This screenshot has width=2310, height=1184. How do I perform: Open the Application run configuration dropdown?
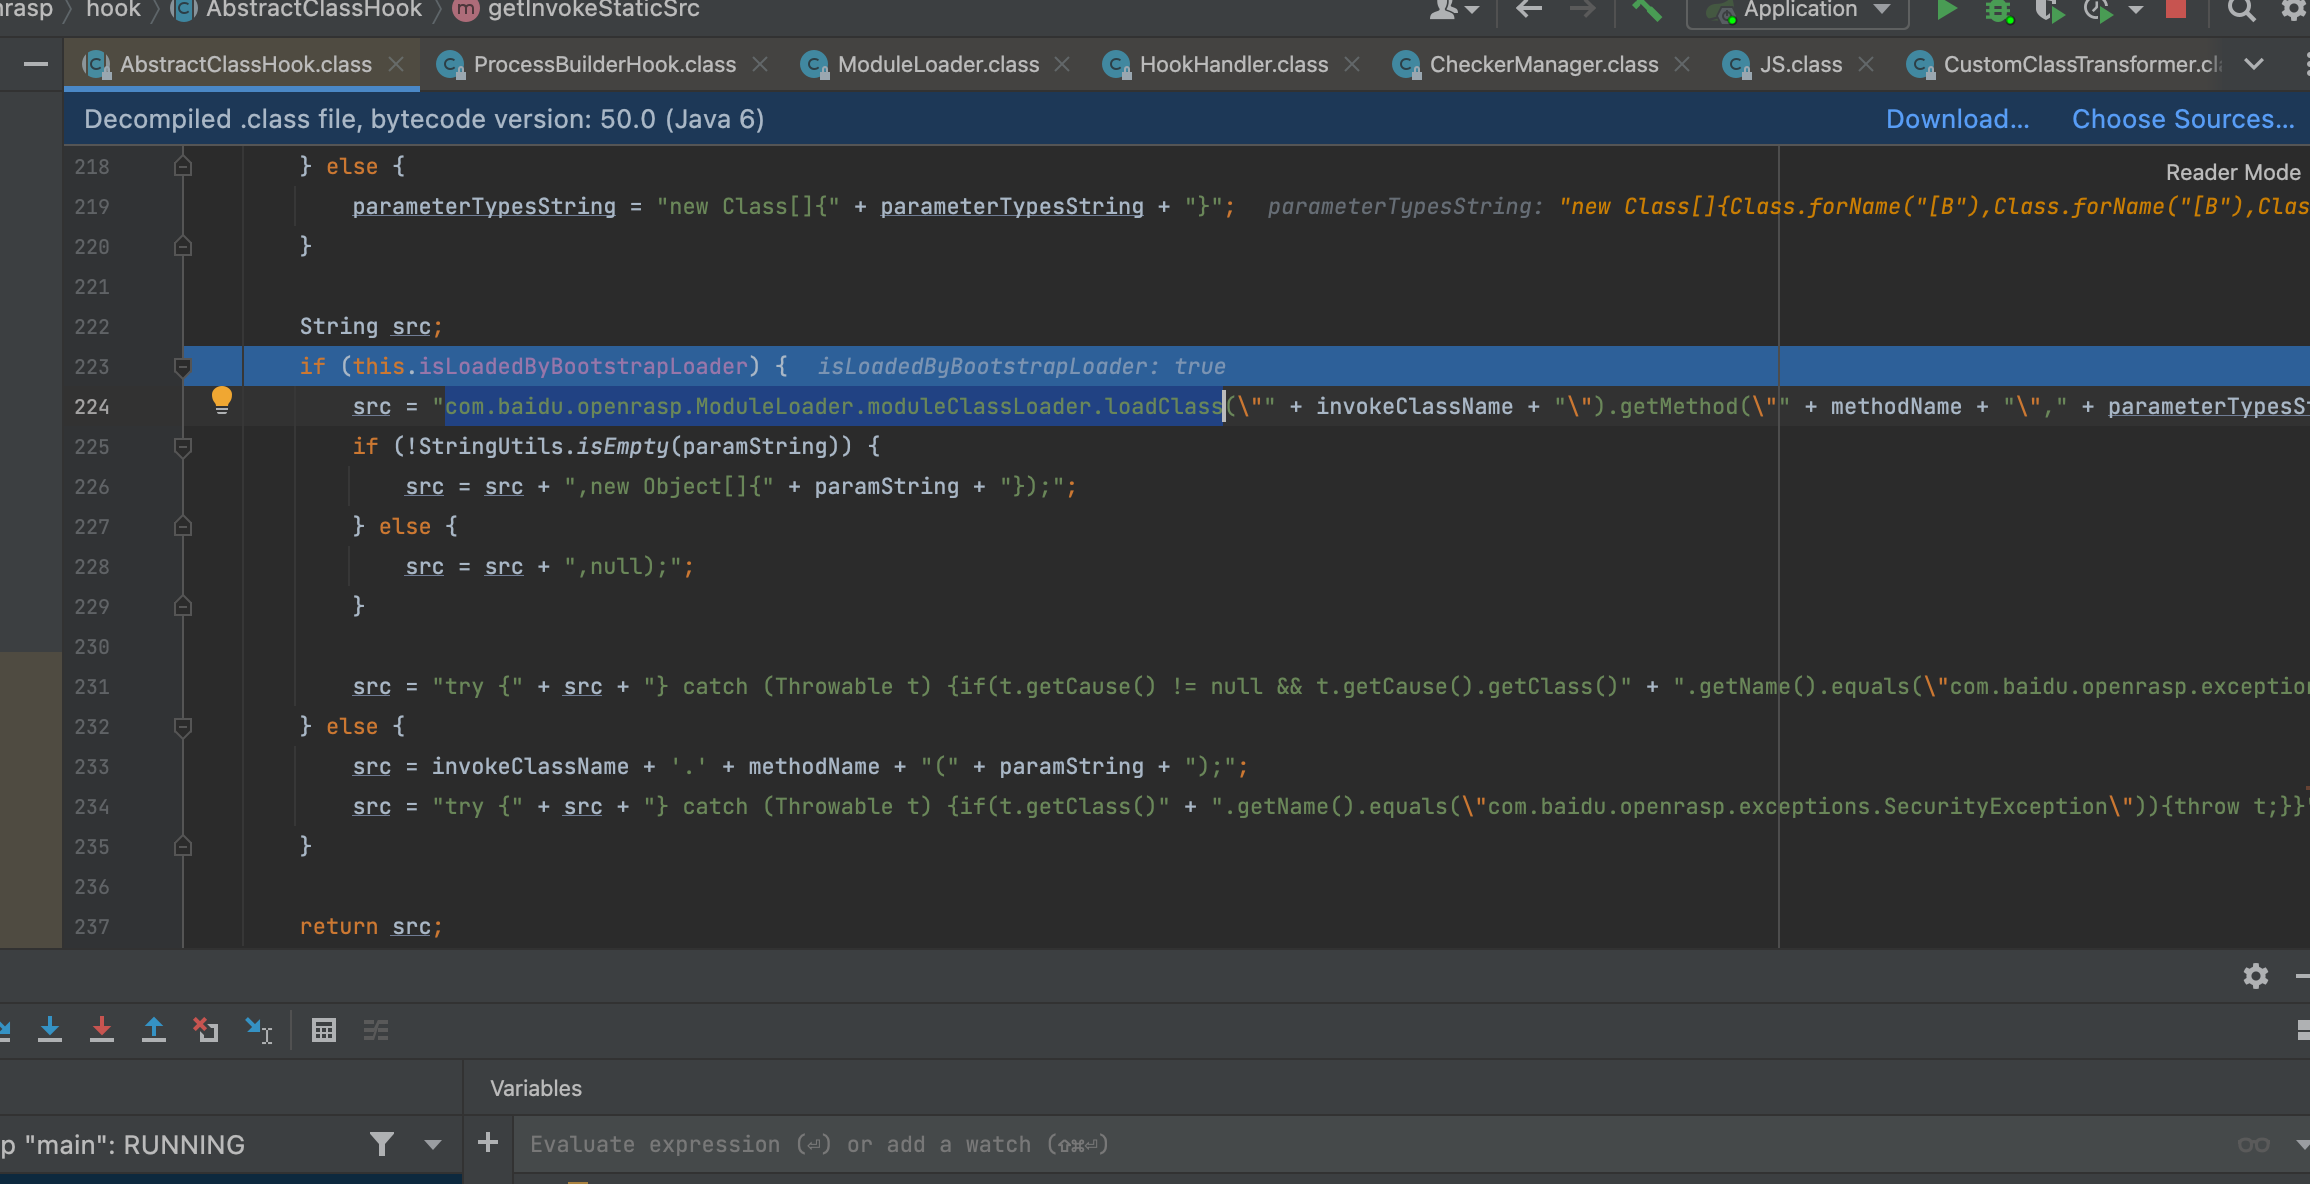click(x=1800, y=10)
